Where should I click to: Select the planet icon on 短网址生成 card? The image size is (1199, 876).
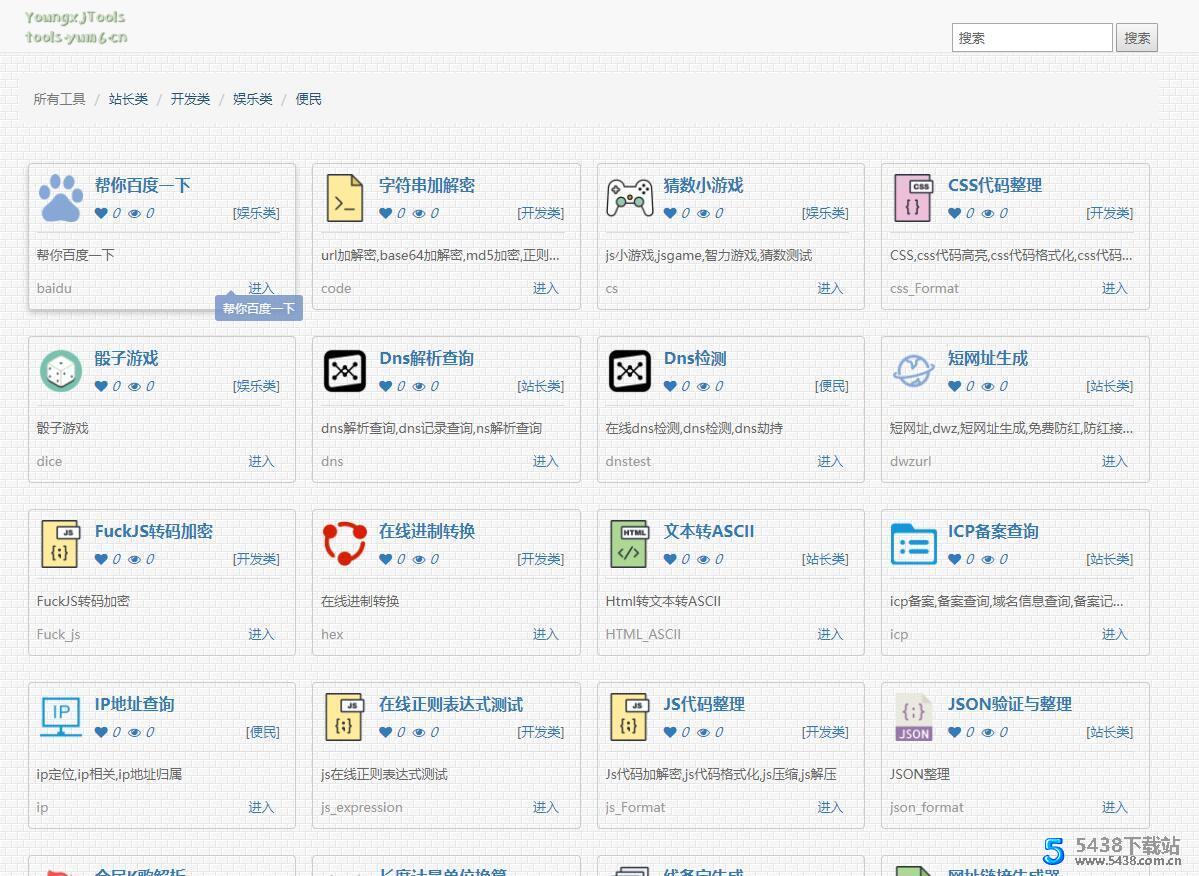coord(914,370)
